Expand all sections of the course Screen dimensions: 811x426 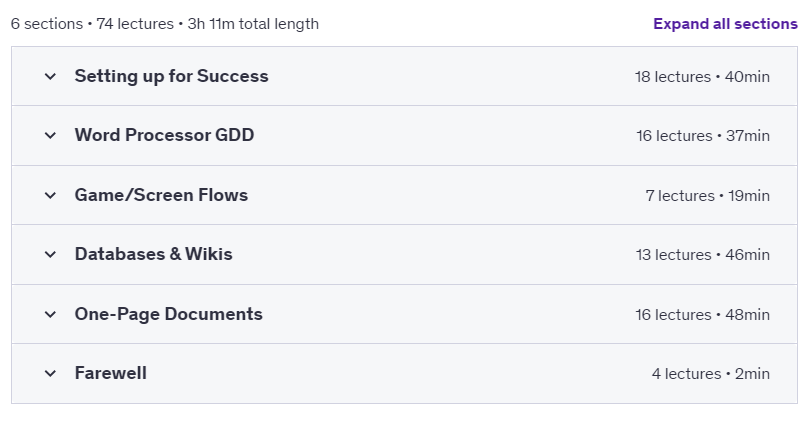[725, 24]
